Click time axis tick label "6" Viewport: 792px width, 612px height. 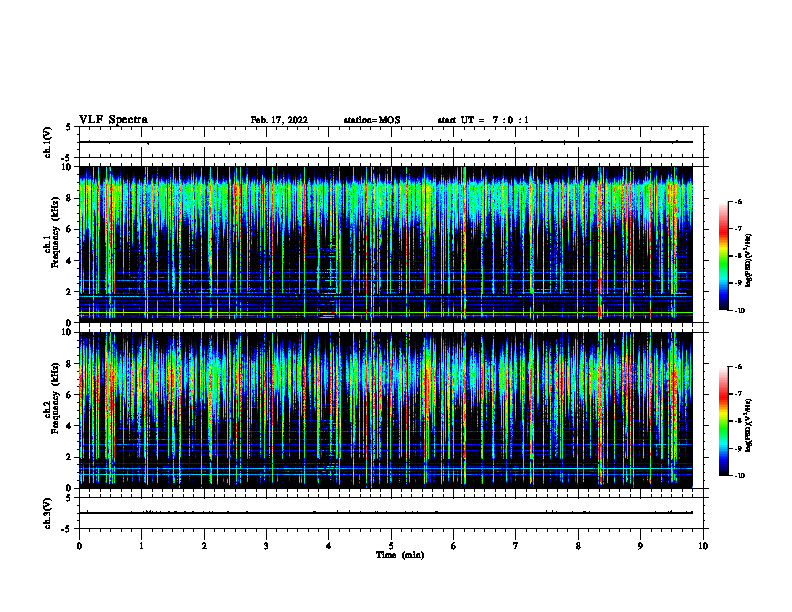click(x=454, y=546)
